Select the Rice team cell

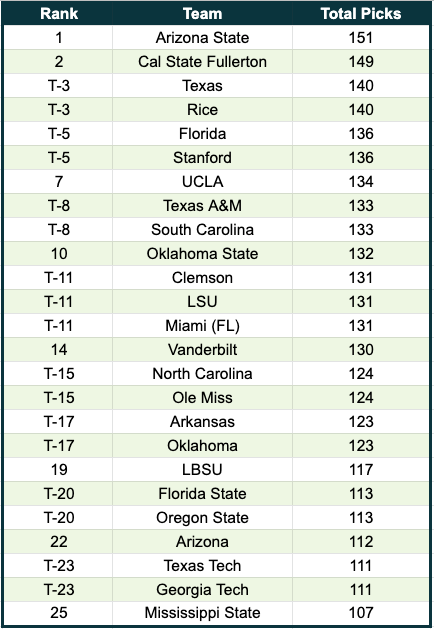tap(202, 110)
